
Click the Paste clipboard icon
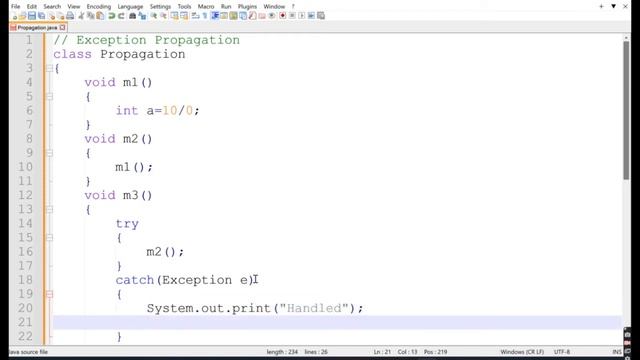tap(100, 16)
